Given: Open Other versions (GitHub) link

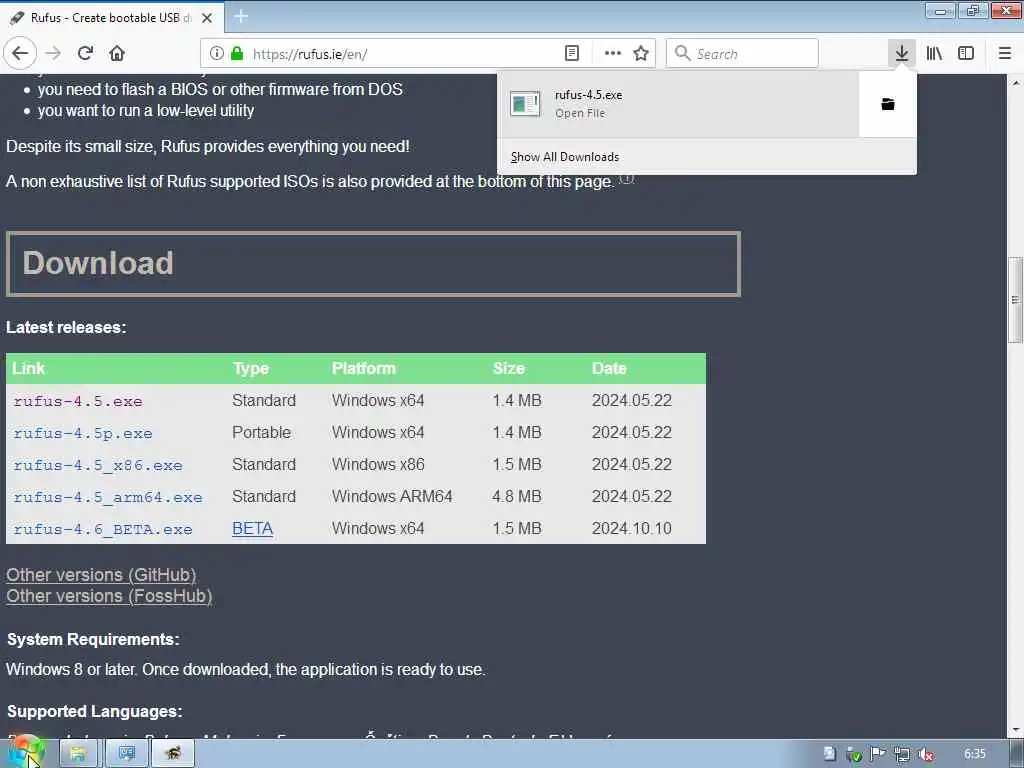Looking at the screenshot, I should 101,575.
